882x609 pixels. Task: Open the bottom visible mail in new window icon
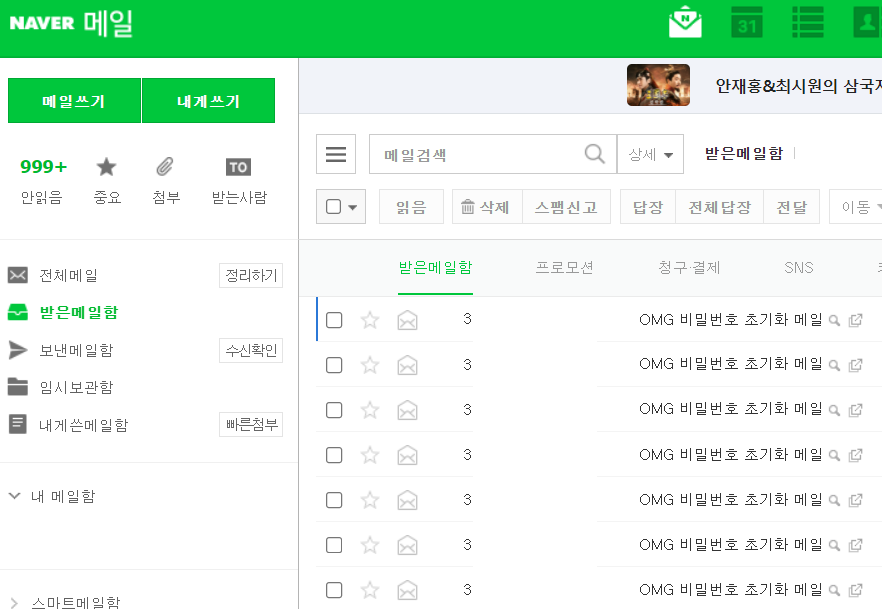point(856,590)
